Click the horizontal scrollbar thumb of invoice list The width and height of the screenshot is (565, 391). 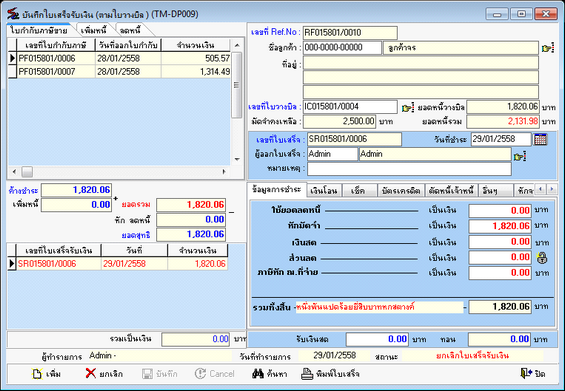click(27, 172)
